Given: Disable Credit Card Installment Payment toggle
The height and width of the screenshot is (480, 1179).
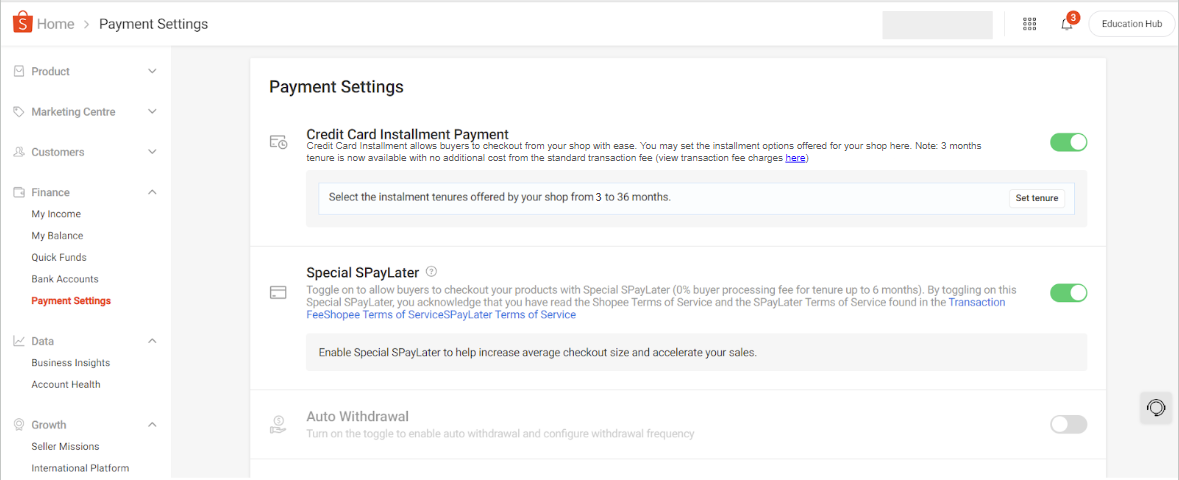Looking at the screenshot, I should click(1068, 142).
